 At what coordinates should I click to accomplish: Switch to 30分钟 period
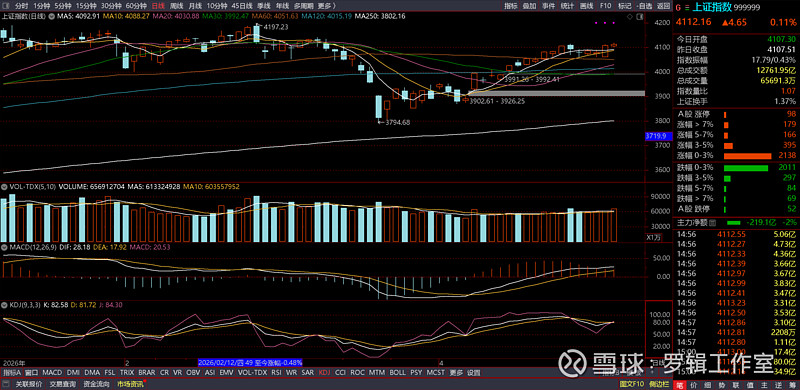[x=111, y=6]
